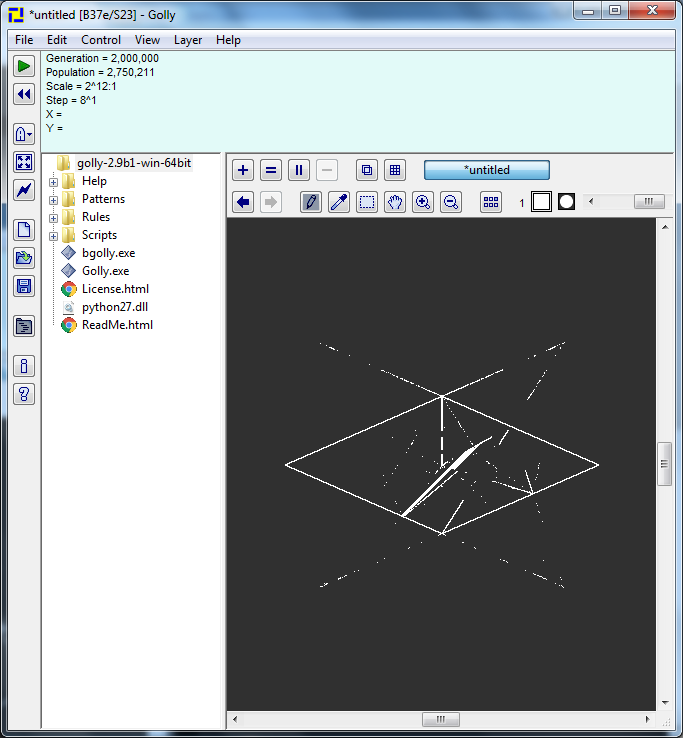Click the white circle icon swatch

(x=566, y=202)
